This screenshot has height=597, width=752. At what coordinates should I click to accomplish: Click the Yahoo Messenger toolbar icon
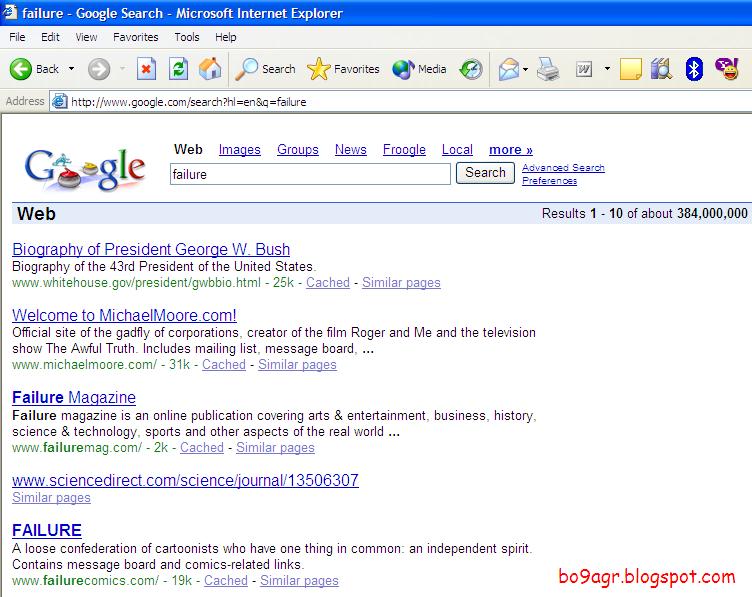[x=727, y=69]
